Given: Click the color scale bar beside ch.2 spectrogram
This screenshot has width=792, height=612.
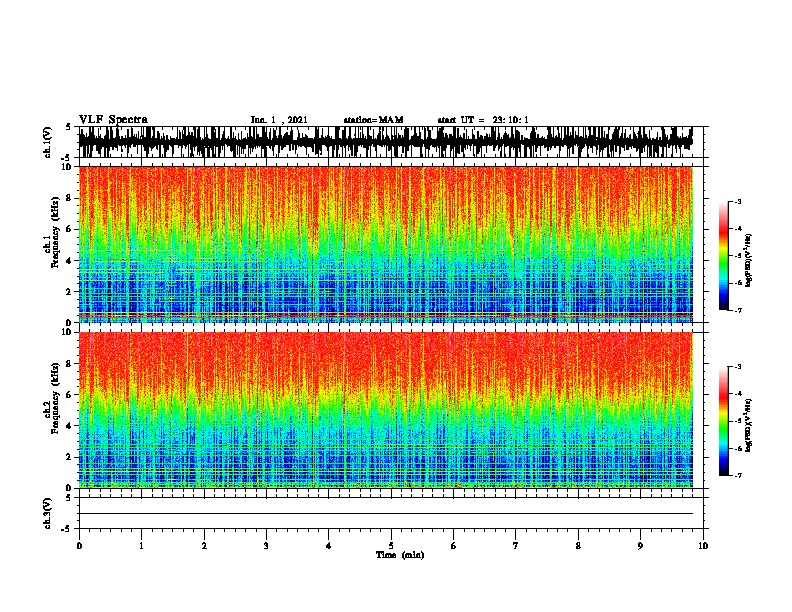Looking at the screenshot, I should tap(723, 421).
